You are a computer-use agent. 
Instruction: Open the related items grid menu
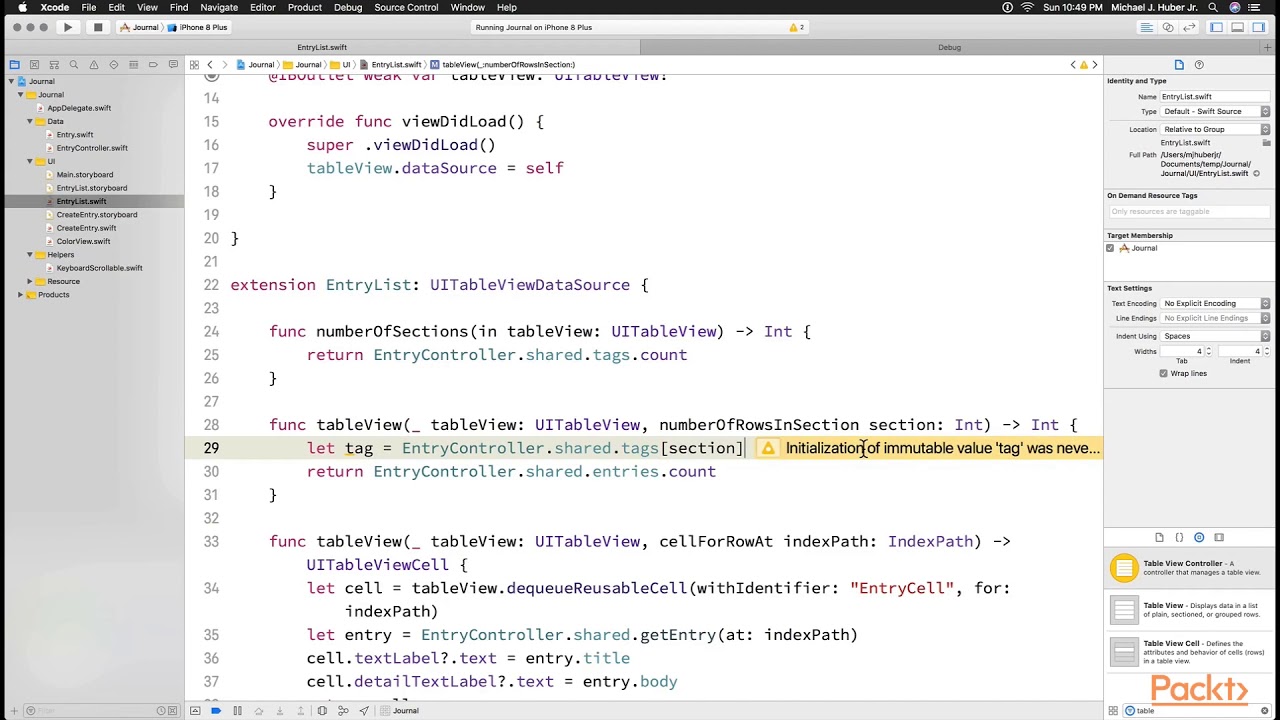pos(195,64)
